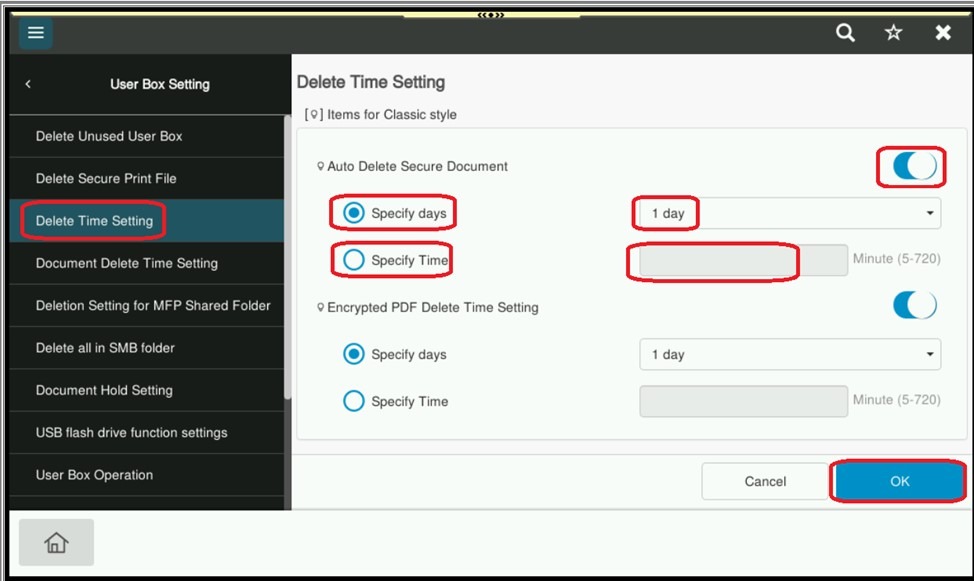Select Delete Unused User Box menu item
Screen dimensions: 974x581
point(109,136)
